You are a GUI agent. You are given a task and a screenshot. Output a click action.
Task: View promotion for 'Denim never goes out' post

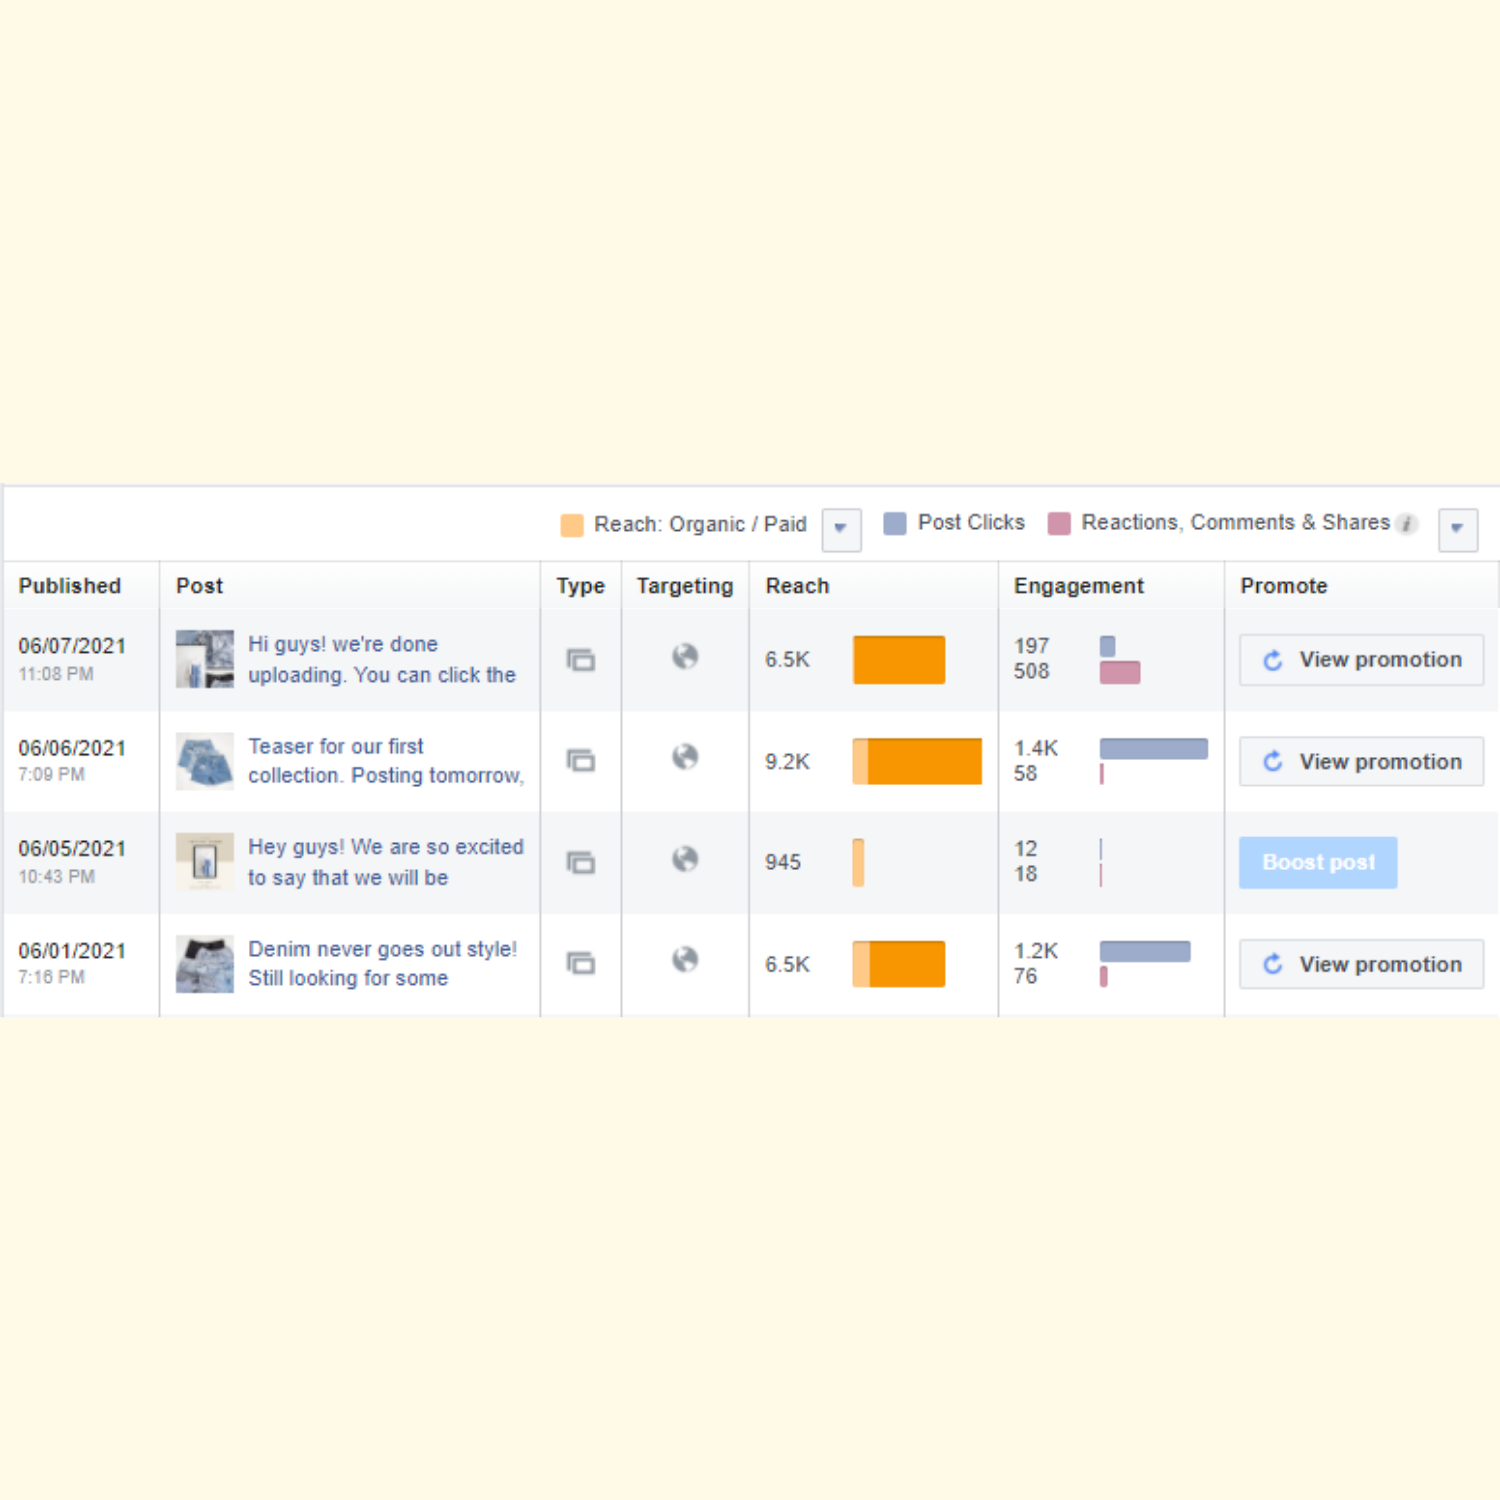[x=1361, y=964]
